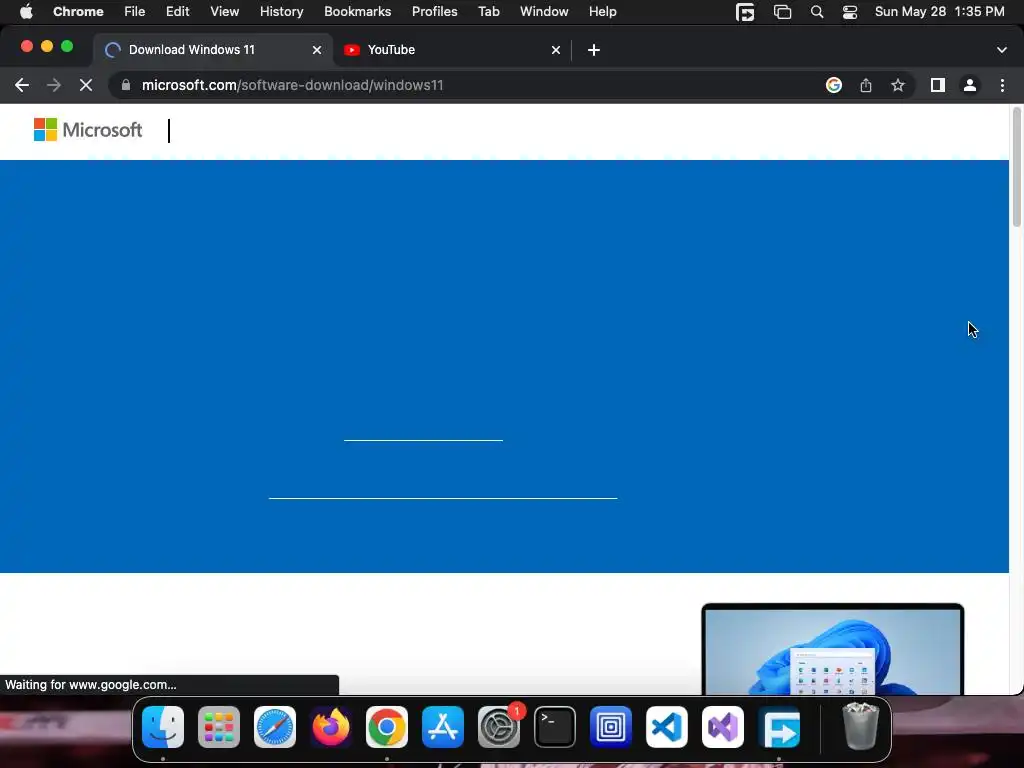Open the Chrome profile menu
The height and width of the screenshot is (768, 1024).
(x=970, y=85)
